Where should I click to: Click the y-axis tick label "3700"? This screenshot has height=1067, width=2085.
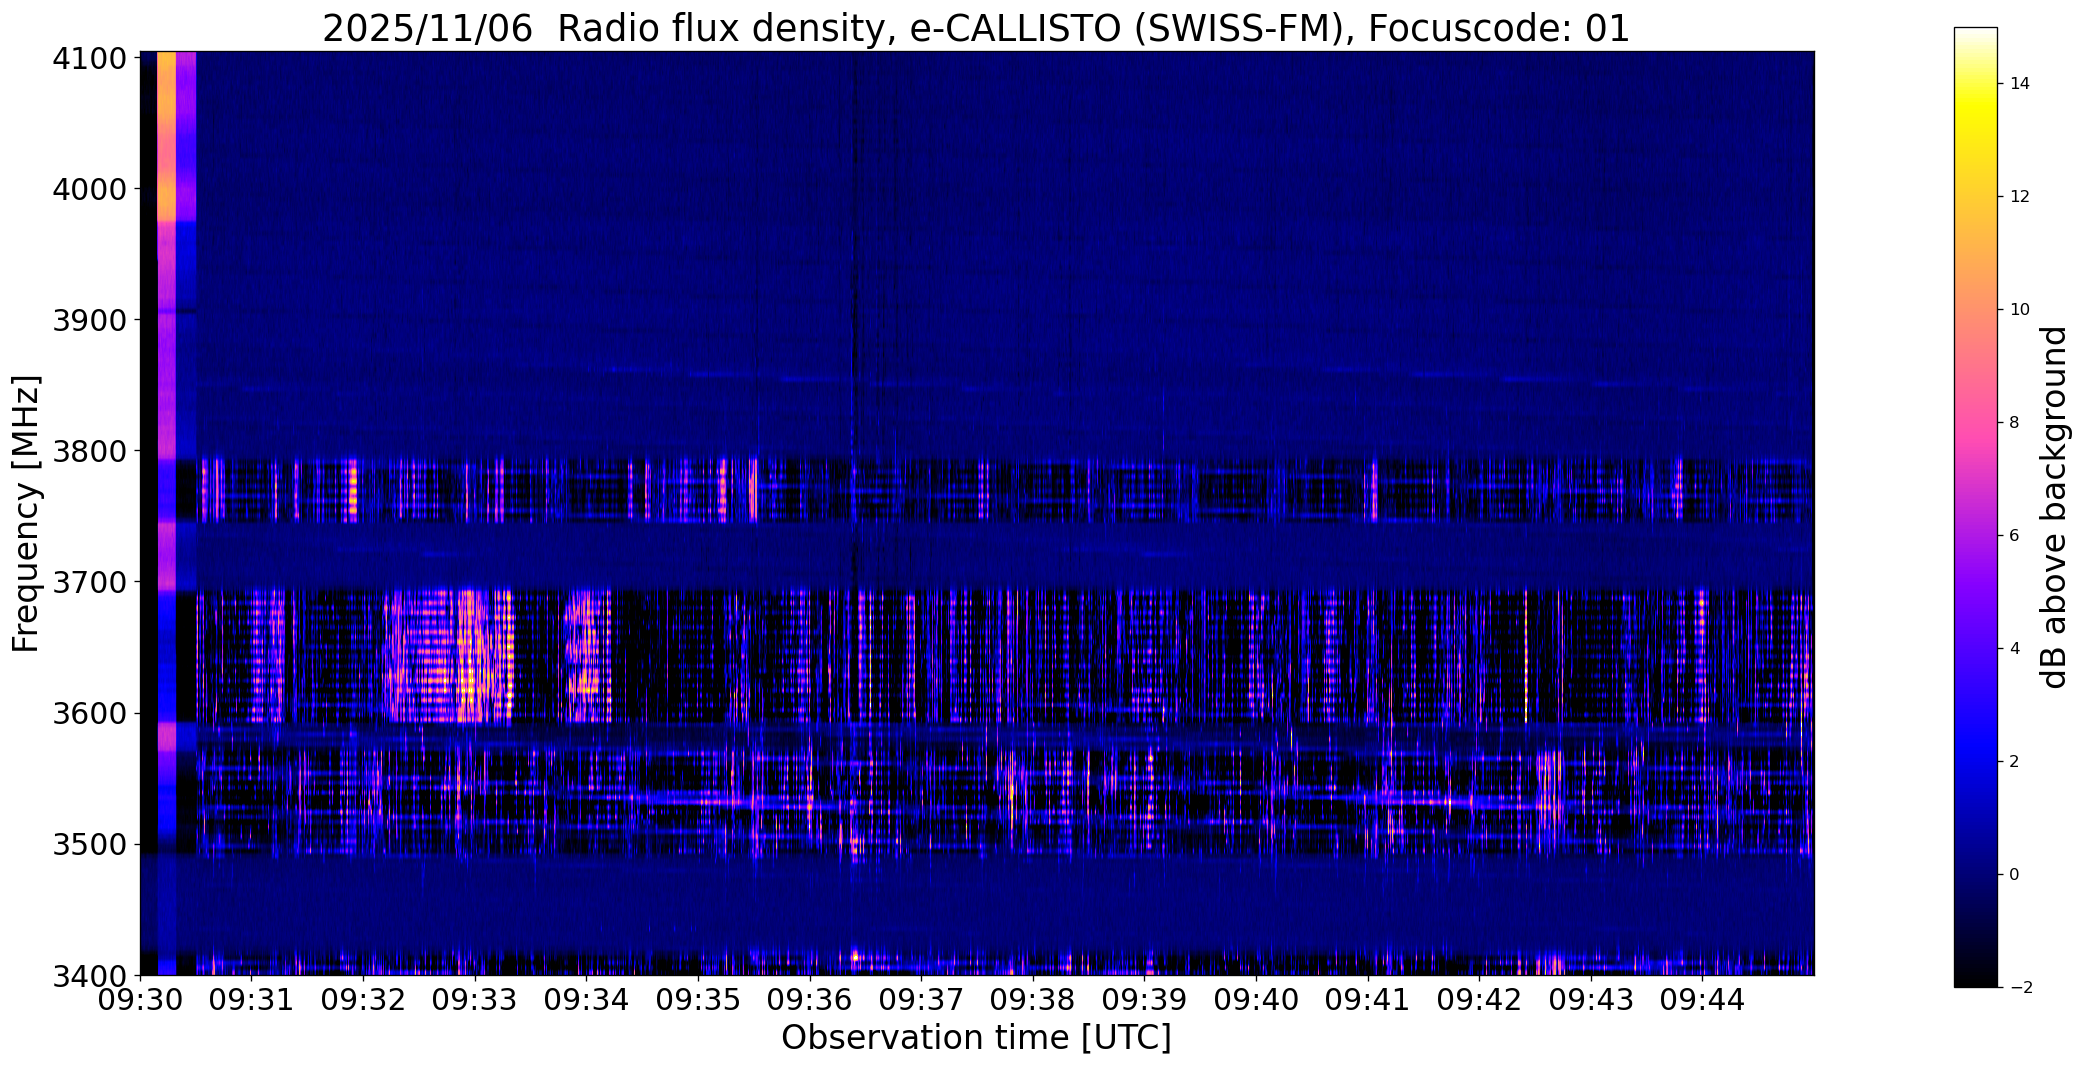click(90, 582)
